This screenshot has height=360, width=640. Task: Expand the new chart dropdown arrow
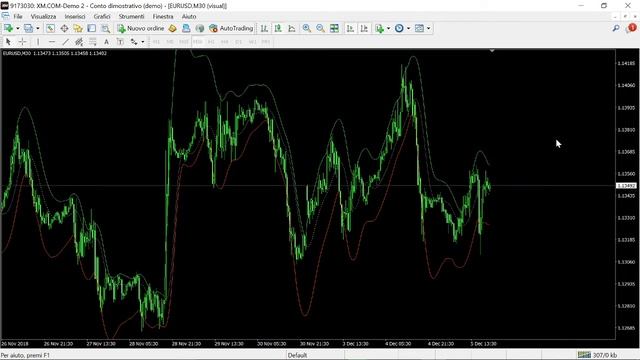[18, 29]
